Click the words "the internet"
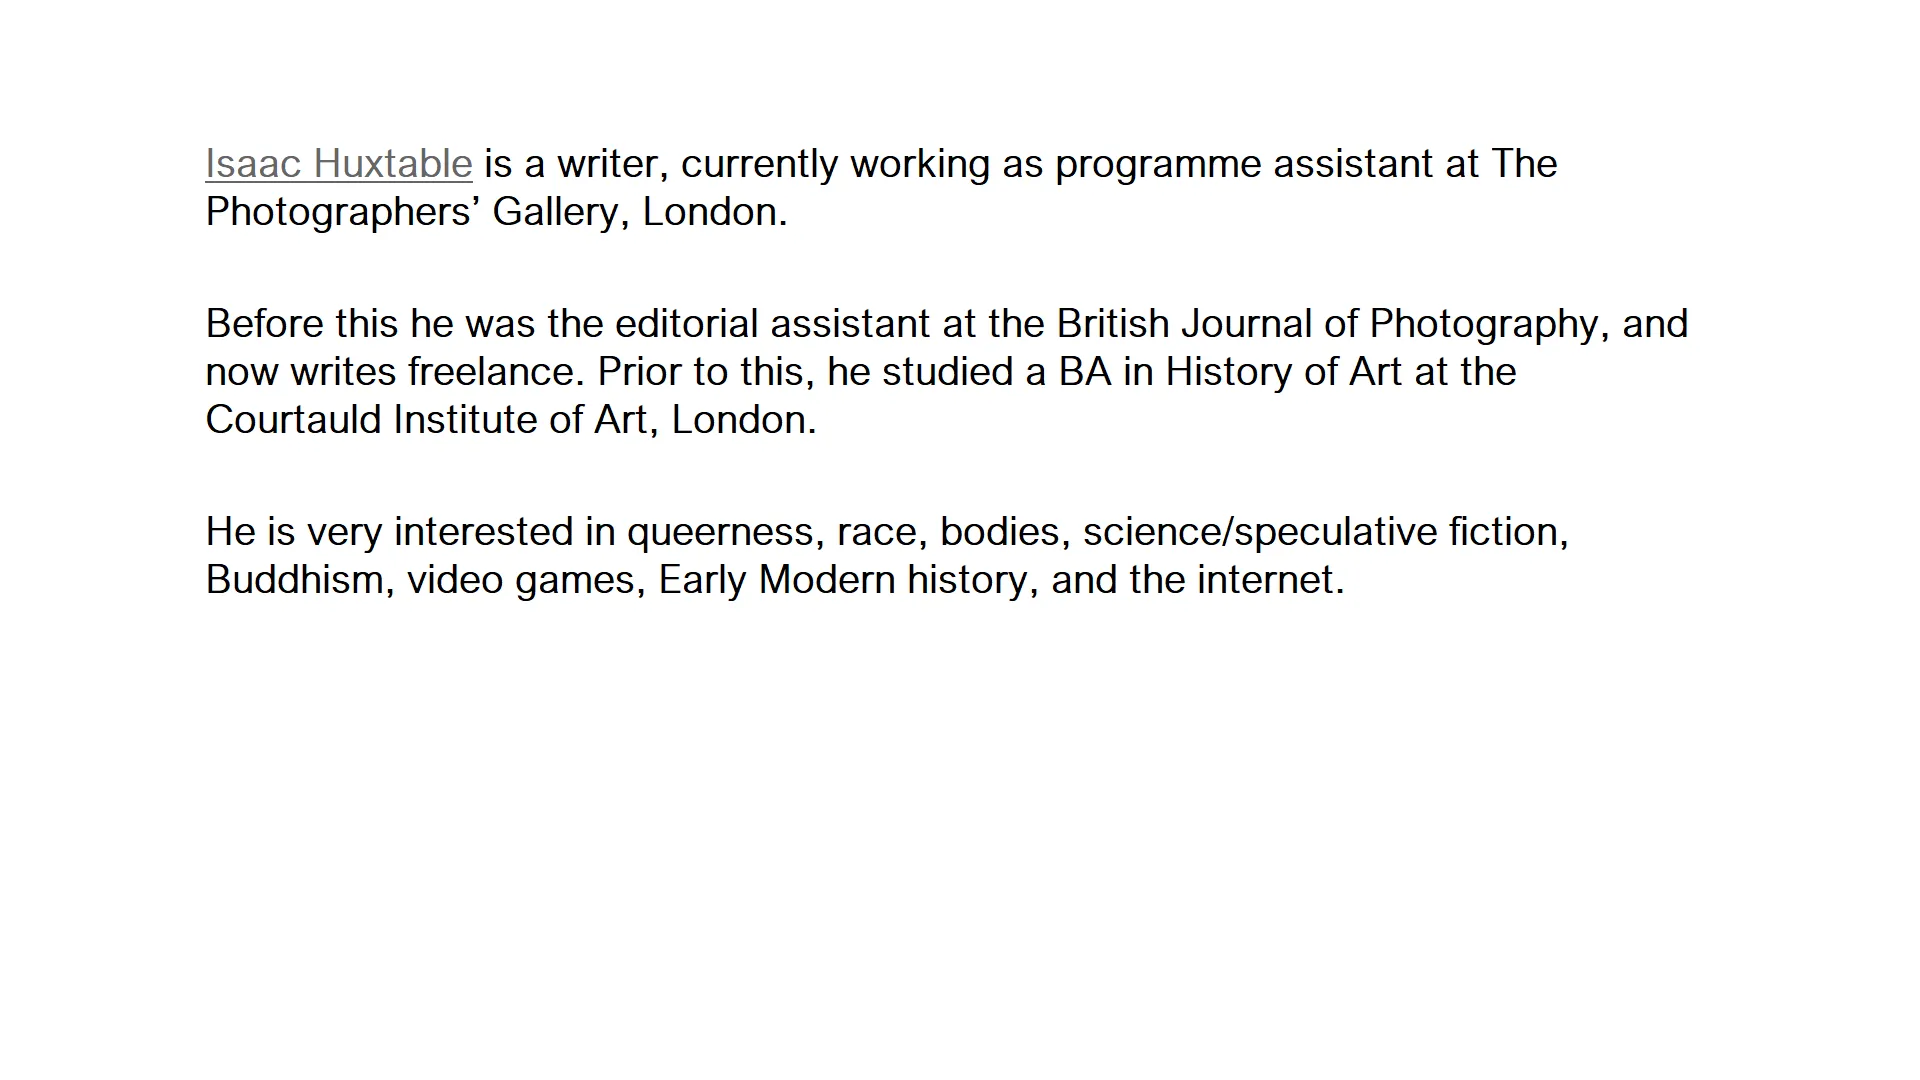The image size is (1920, 1080). pos(1235,580)
